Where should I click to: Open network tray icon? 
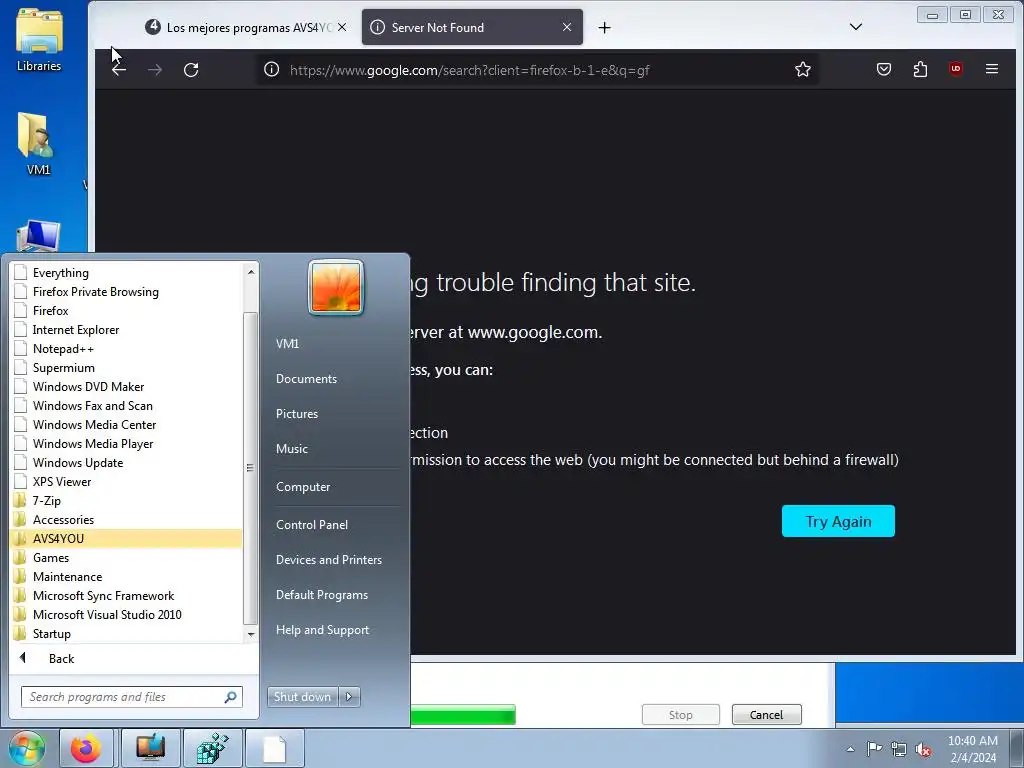pyautogui.click(x=899, y=749)
